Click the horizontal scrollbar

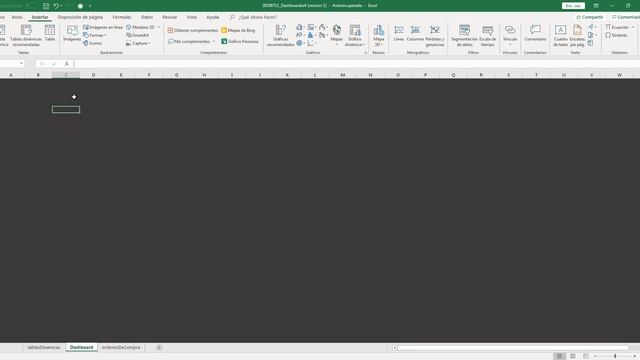513,348
